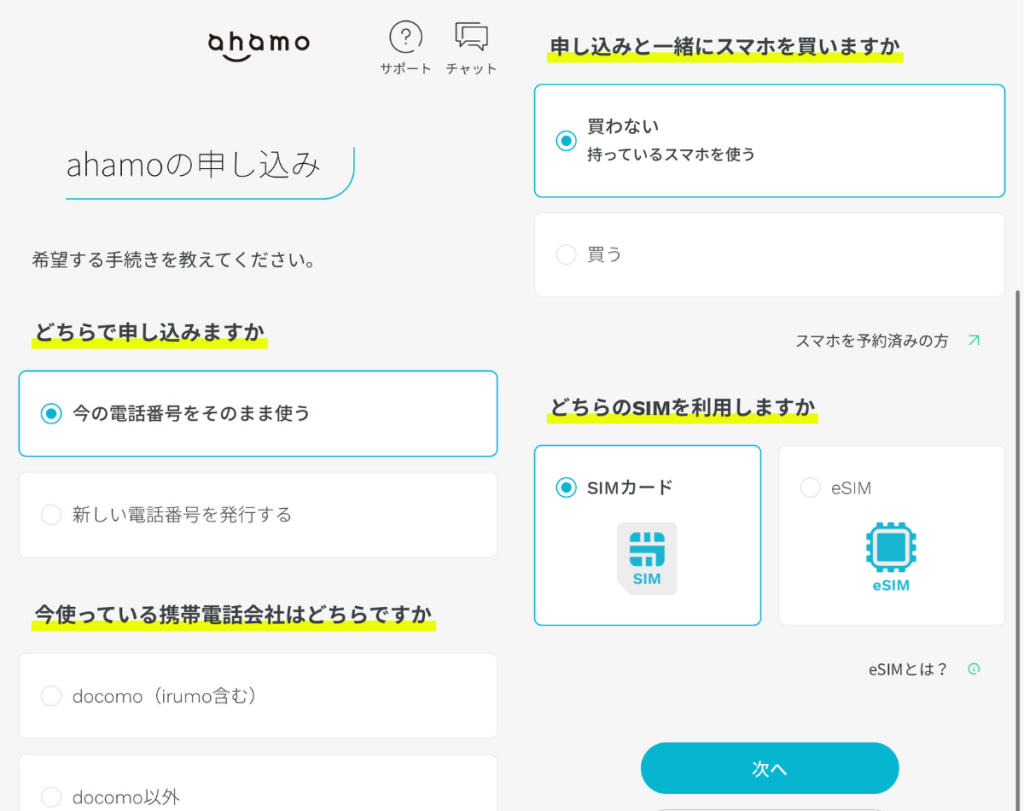Open the スマホを予約済みの方 link
Image resolution: width=1024 pixels, height=811 pixels.
tap(871, 341)
